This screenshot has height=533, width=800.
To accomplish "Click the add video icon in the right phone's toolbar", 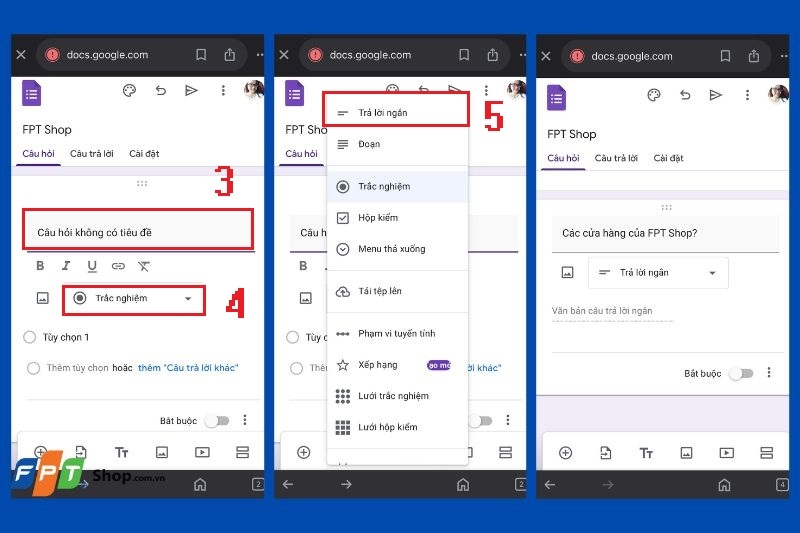I will (x=727, y=453).
